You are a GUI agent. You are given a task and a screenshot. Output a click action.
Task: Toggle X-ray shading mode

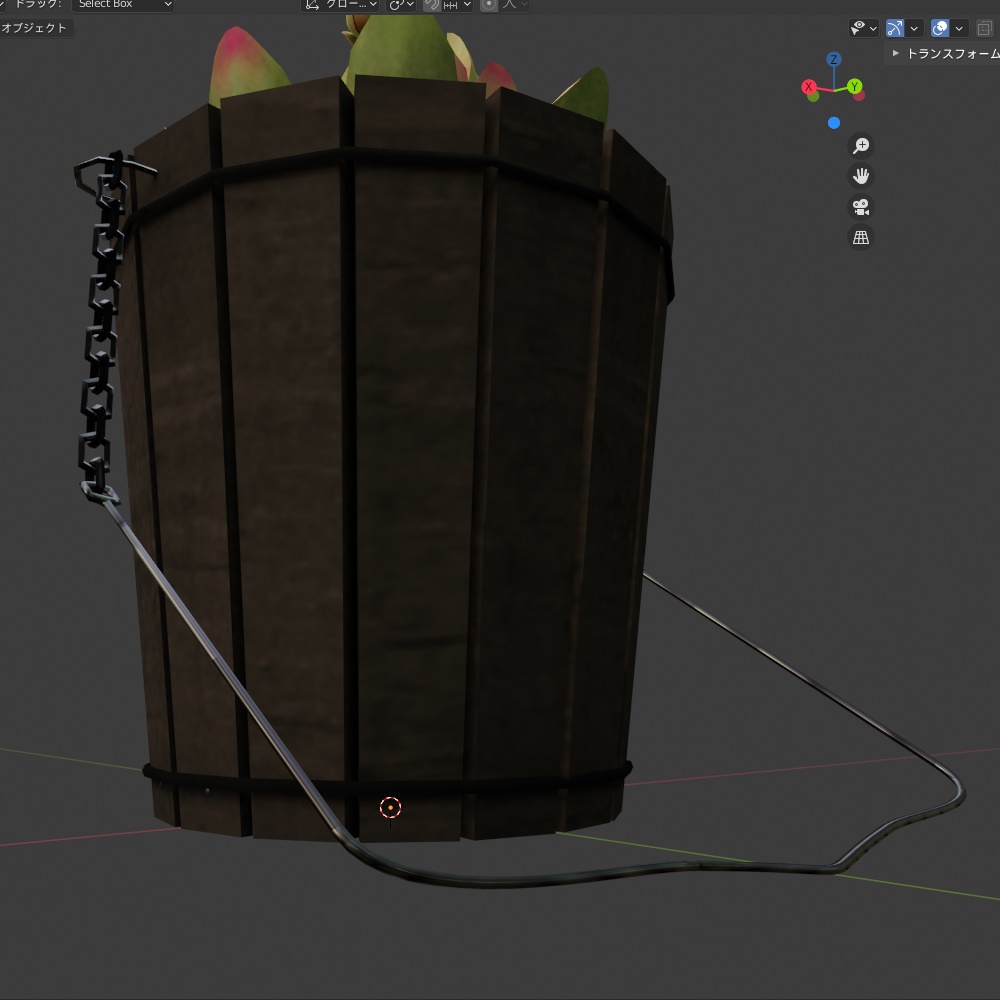tap(983, 28)
